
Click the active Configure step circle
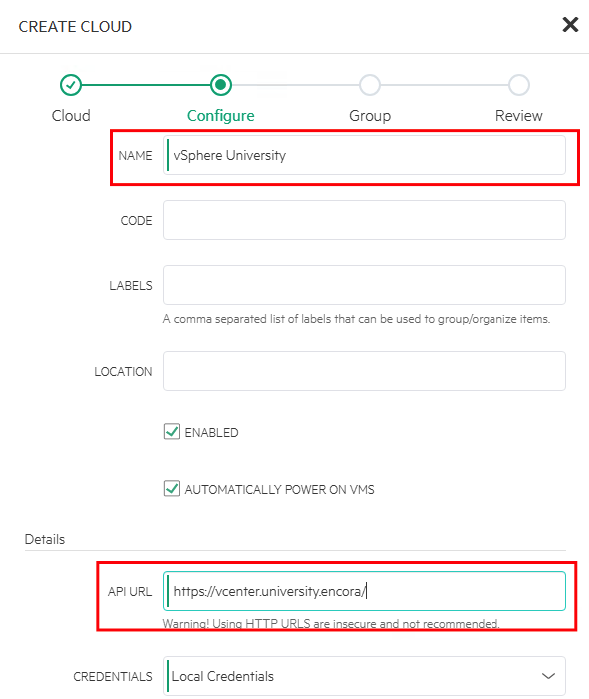(x=221, y=85)
